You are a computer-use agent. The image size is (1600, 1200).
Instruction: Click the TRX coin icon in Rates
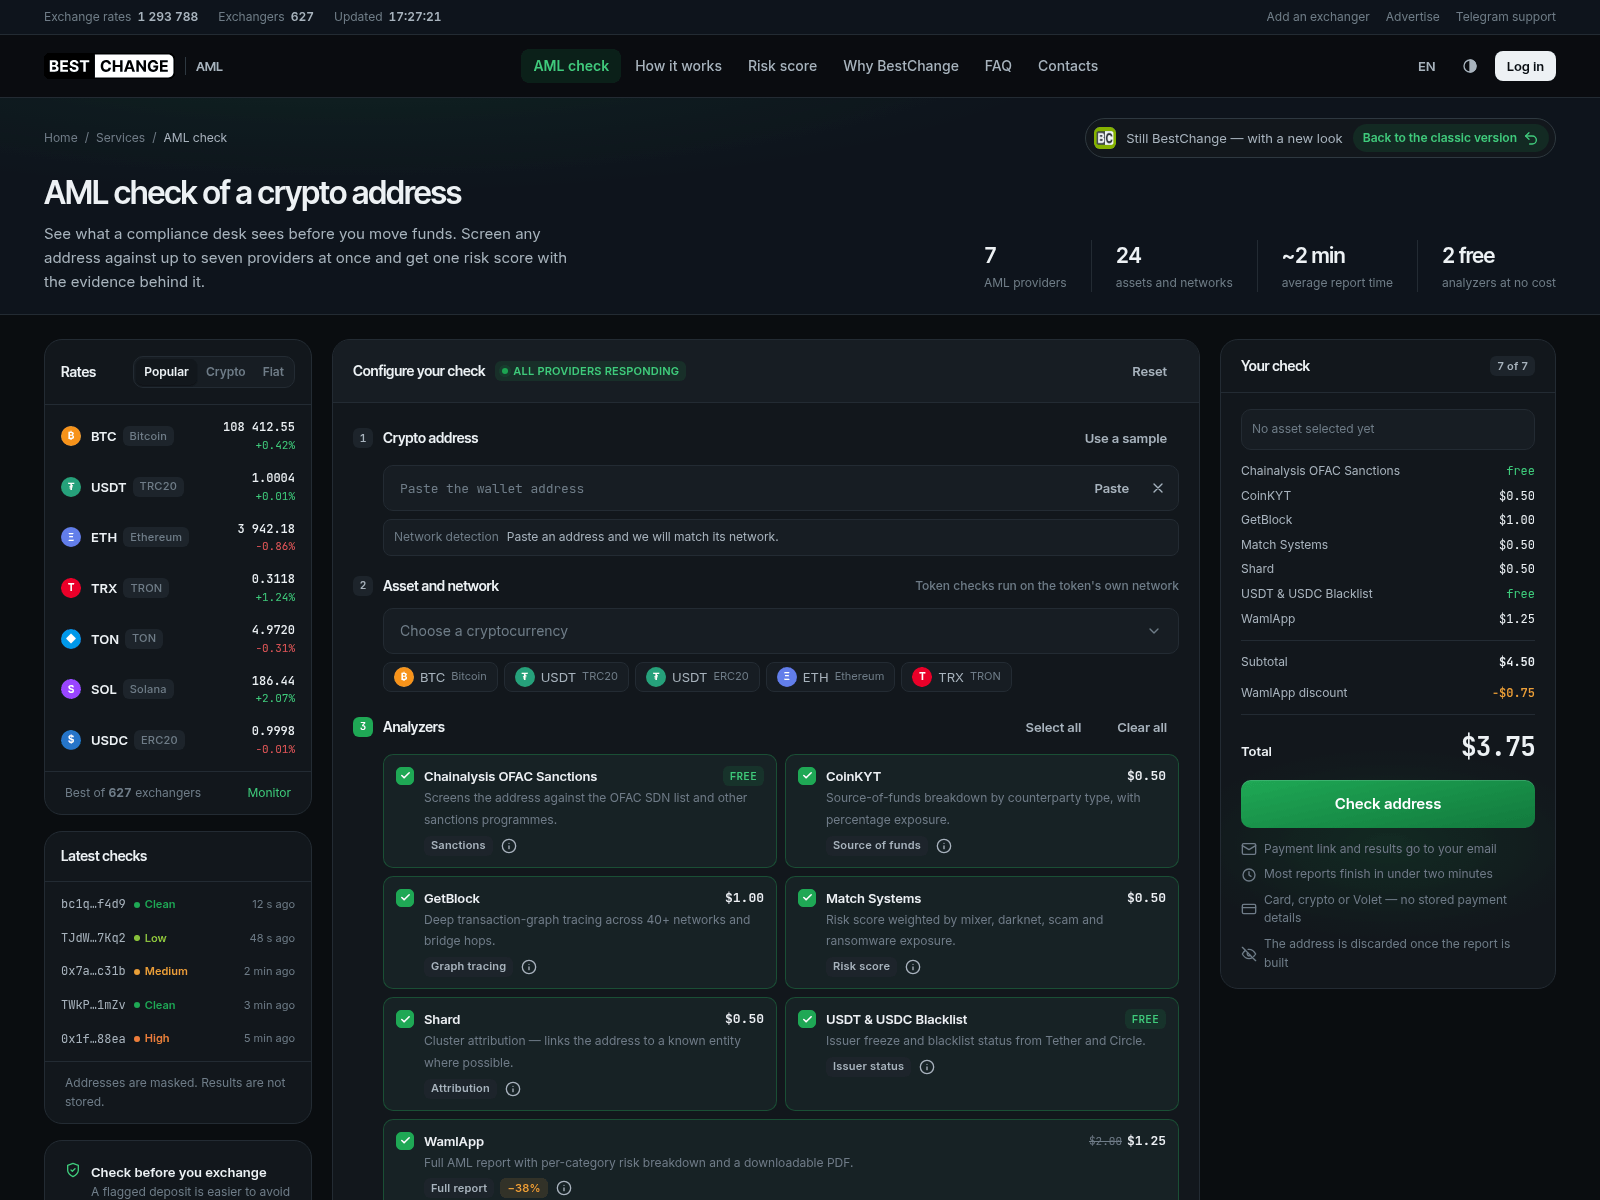[71, 588]
